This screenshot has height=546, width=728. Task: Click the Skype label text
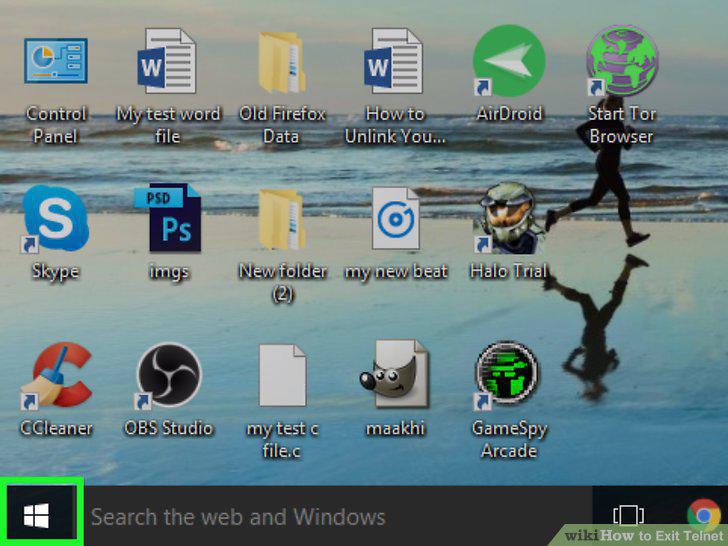[56, 272]
